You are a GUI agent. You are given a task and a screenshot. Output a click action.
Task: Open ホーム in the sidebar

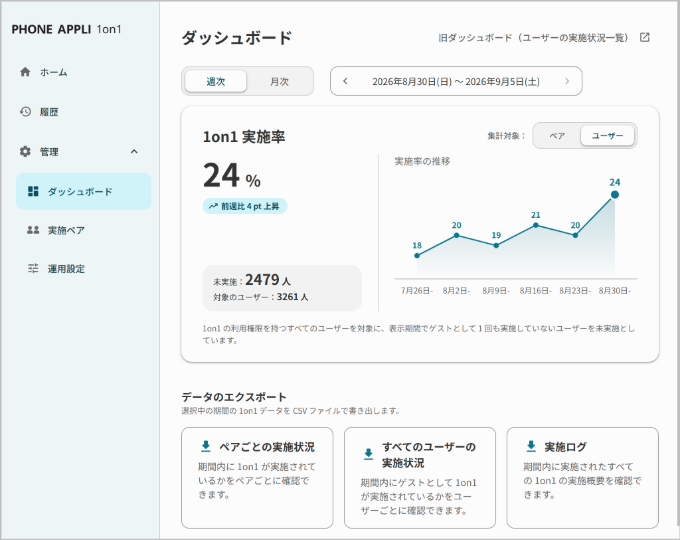coord(54,72)
